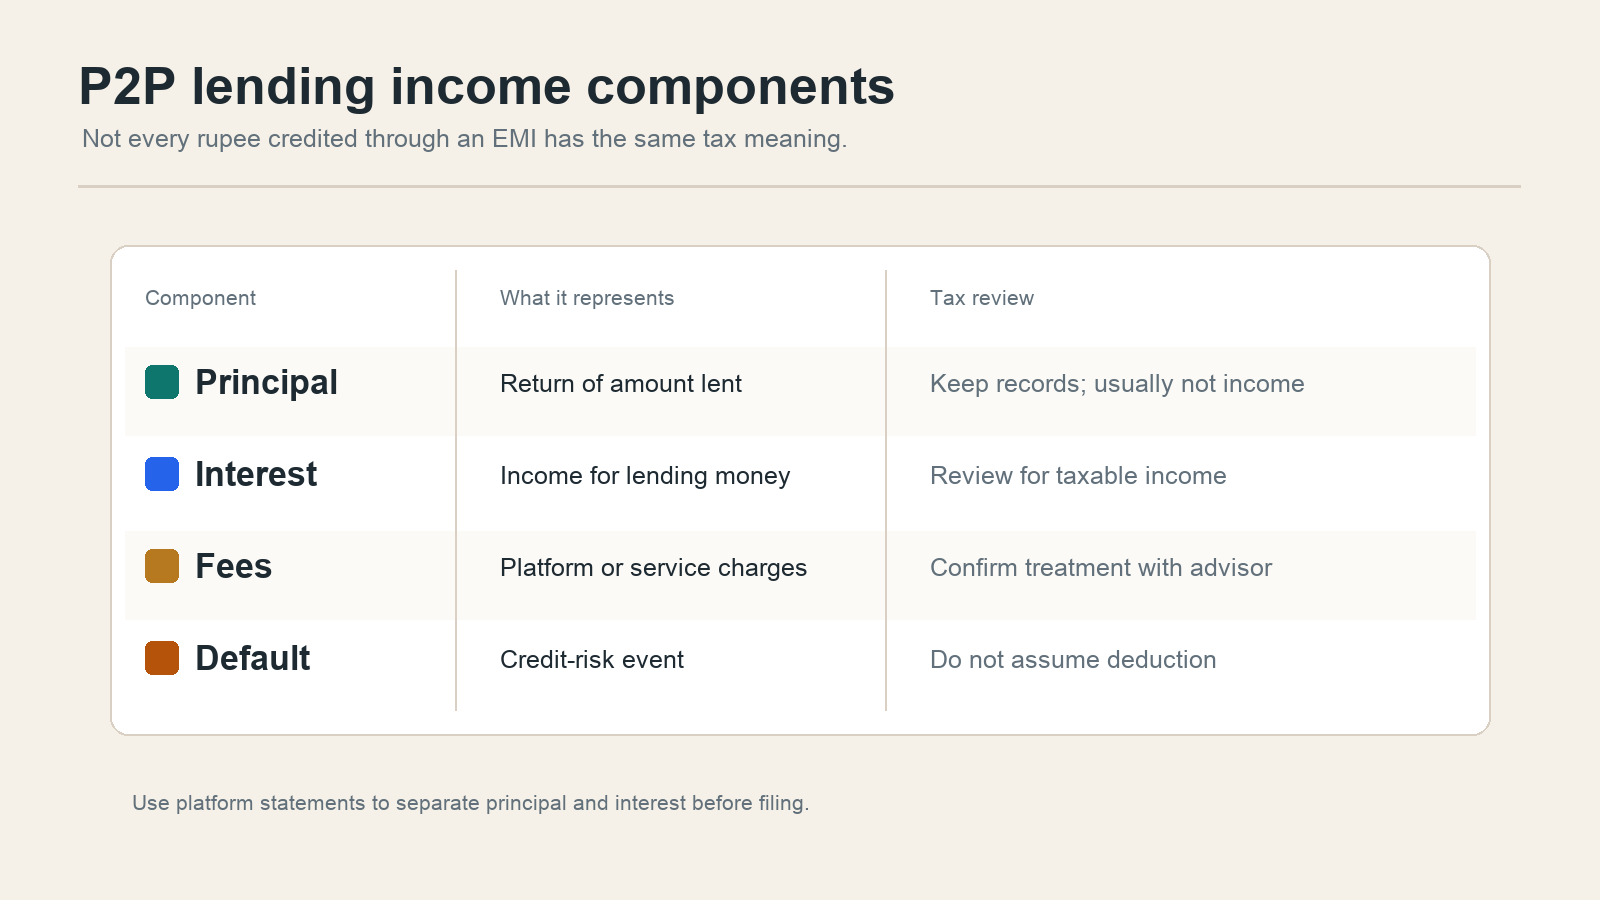This screenshot has width=1600, height=900.
Task: Select the Interest row label
Action: click(256, 474)
